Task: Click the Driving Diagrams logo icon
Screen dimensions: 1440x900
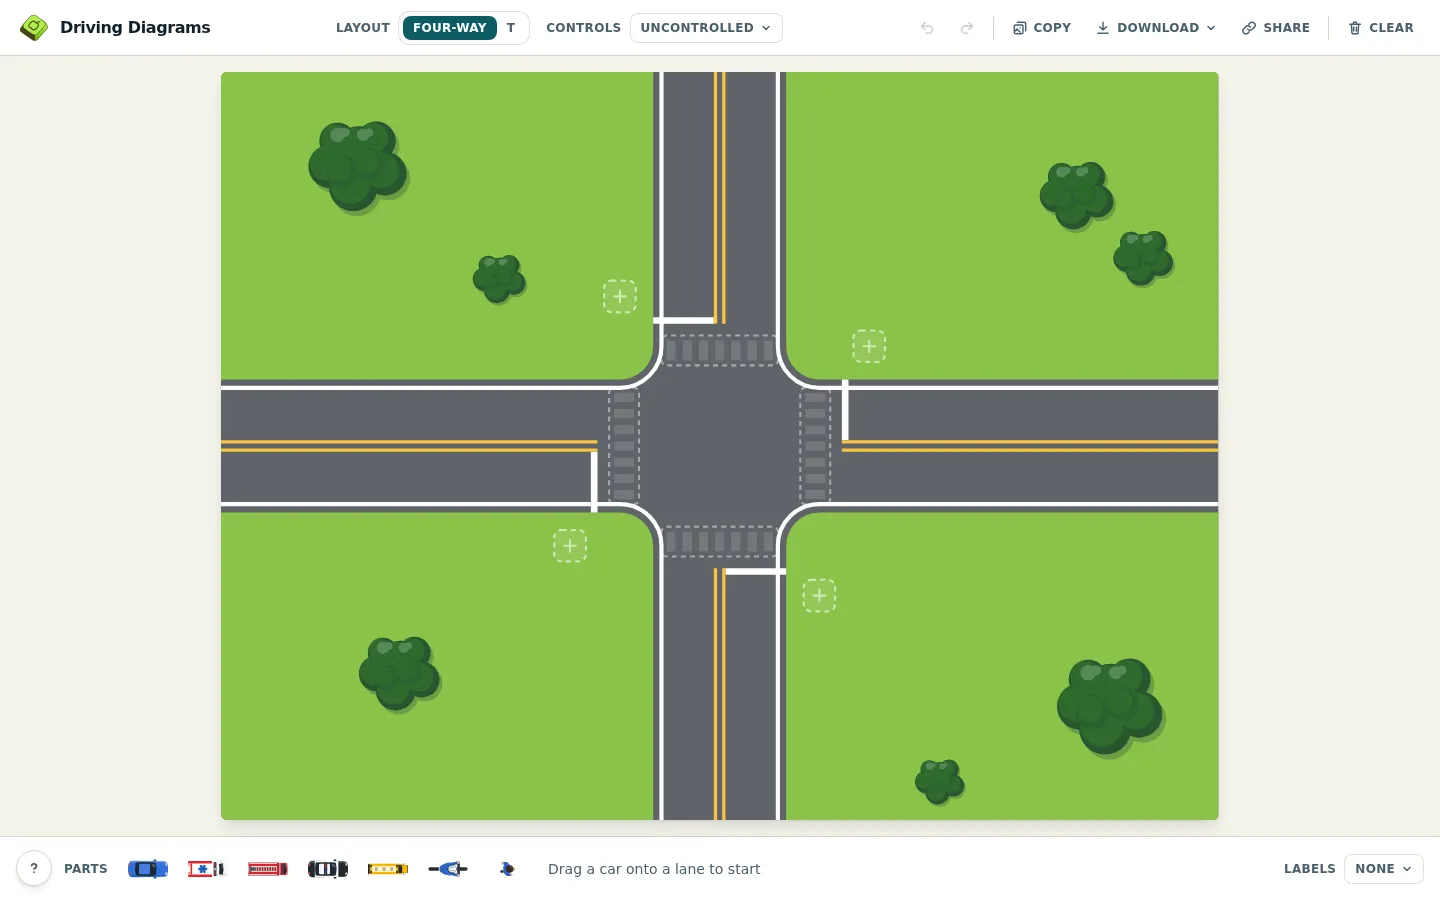Action: [34, 28]
